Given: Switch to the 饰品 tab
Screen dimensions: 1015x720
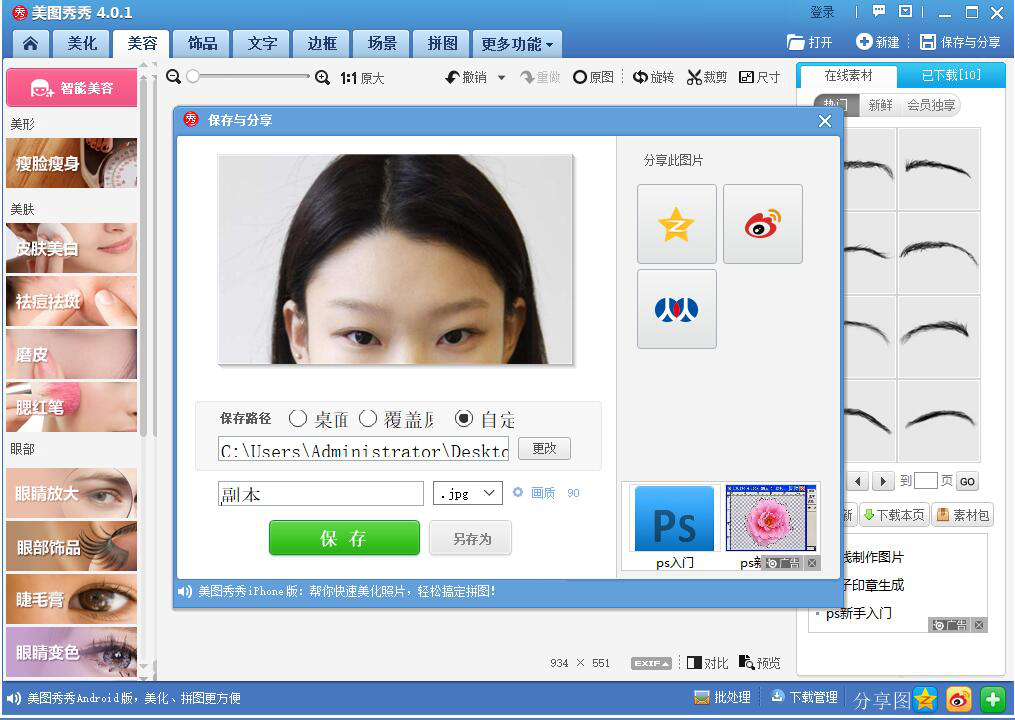Looking at the screenshot, I should tap(203, 44).
